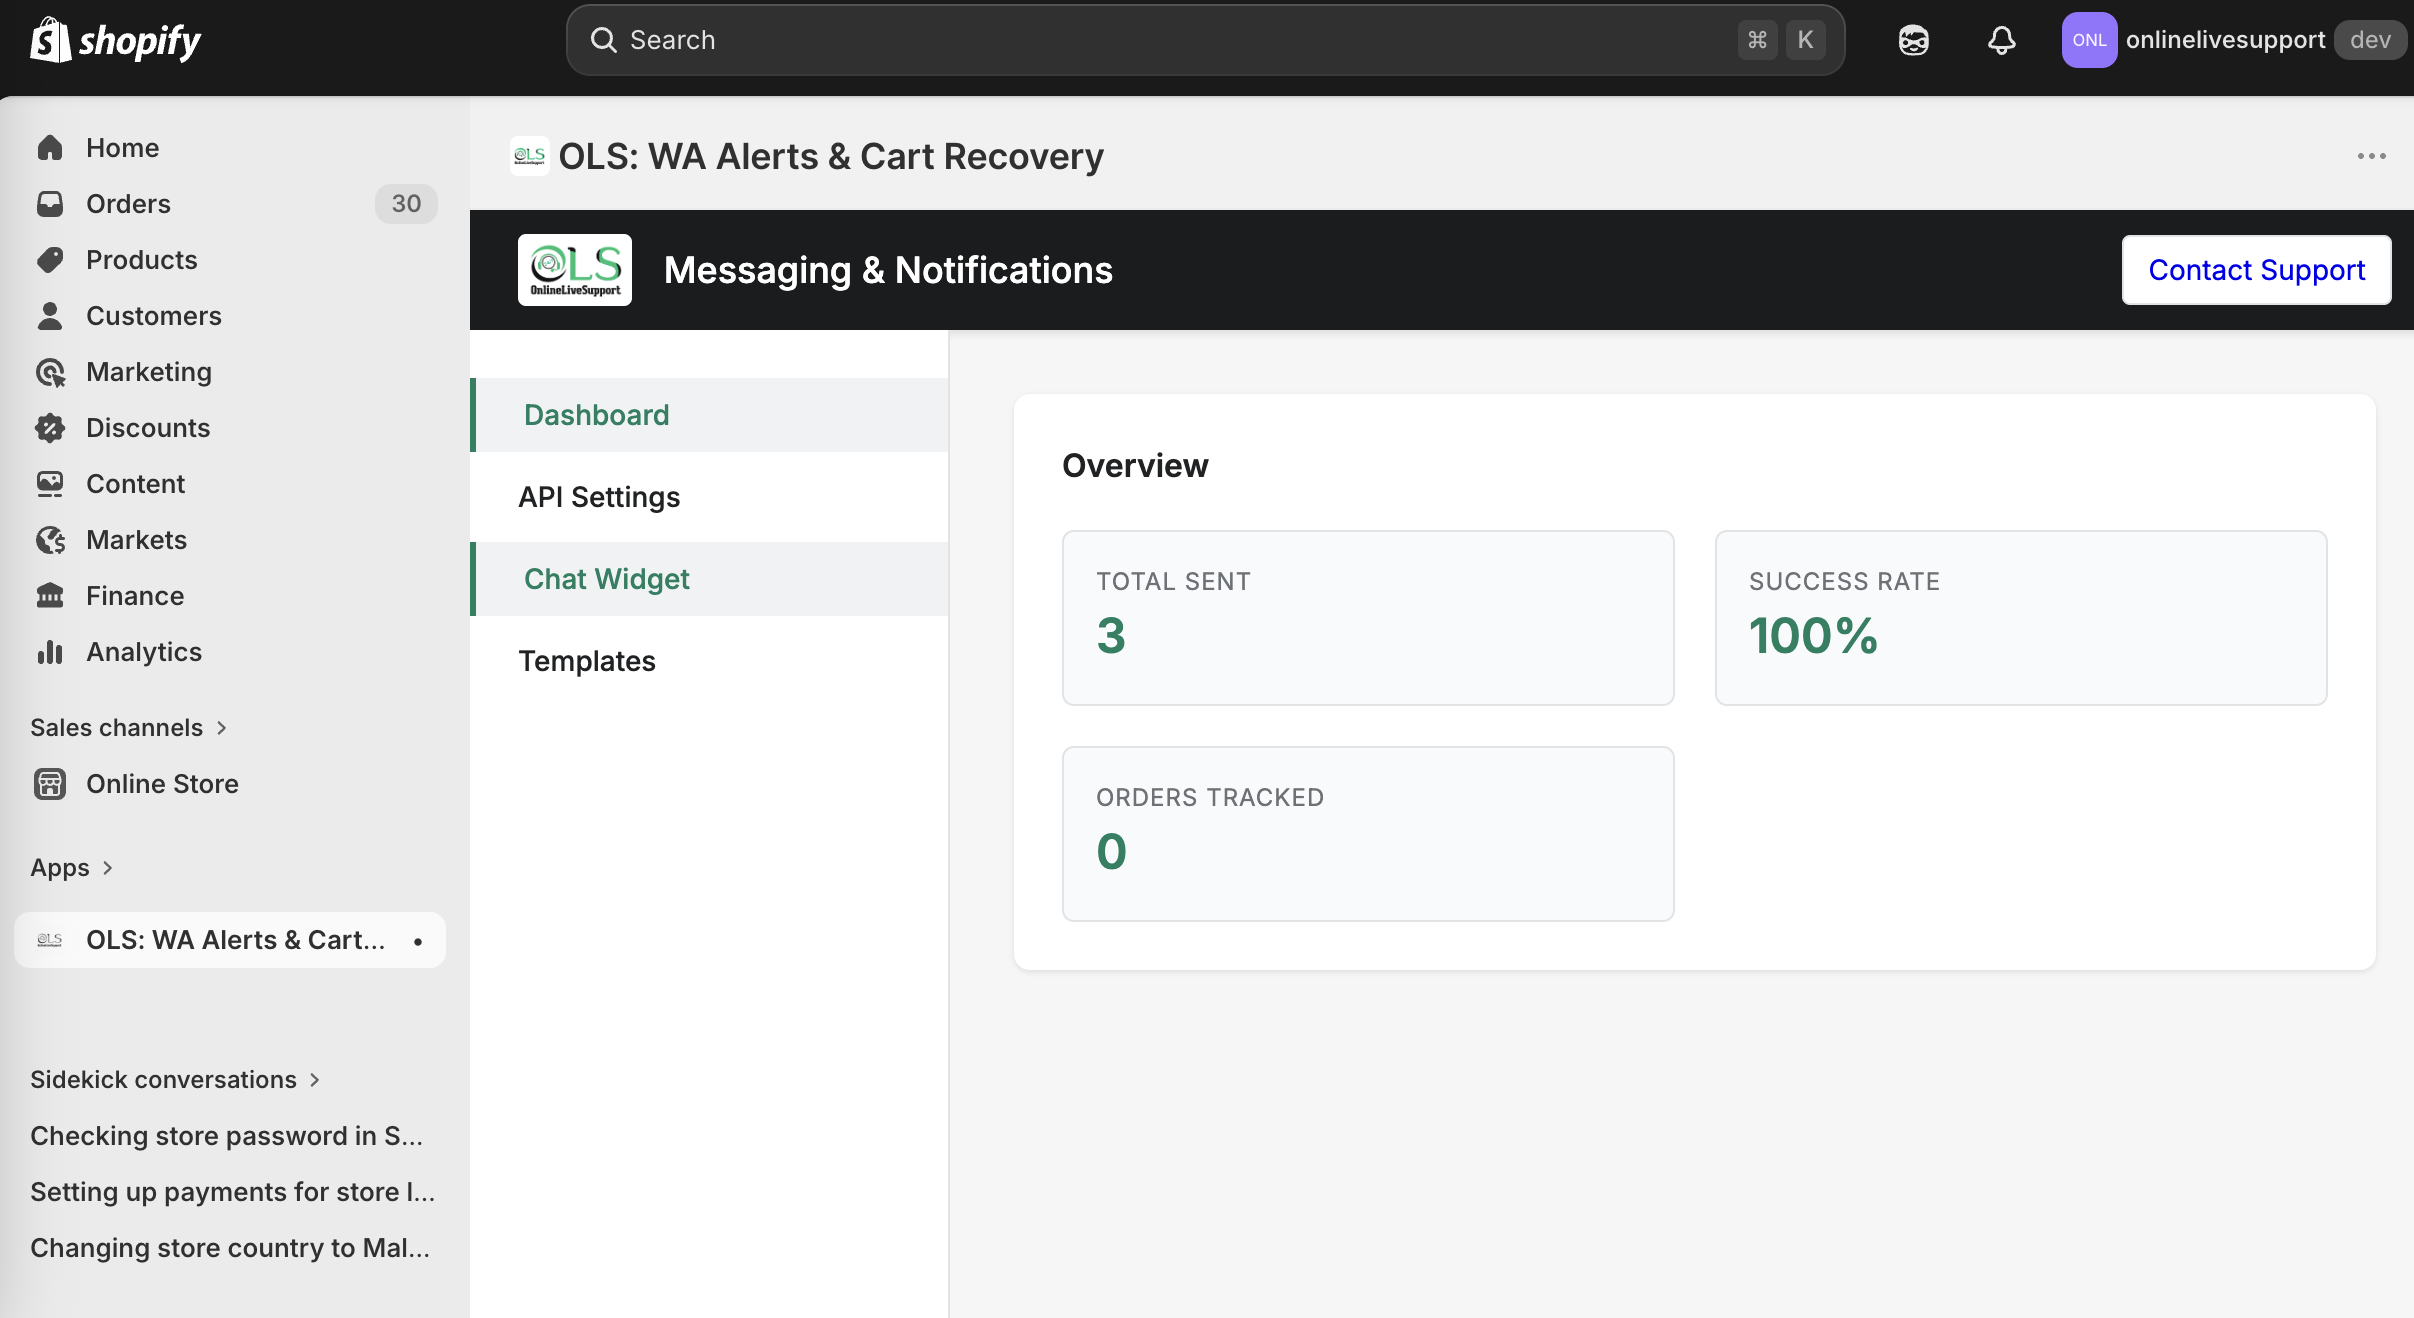Image resolution: width=2414 pixels, height=1318 pixels.
Task: Click the Discounts badge icon
Action: click(x=50, y=428)
